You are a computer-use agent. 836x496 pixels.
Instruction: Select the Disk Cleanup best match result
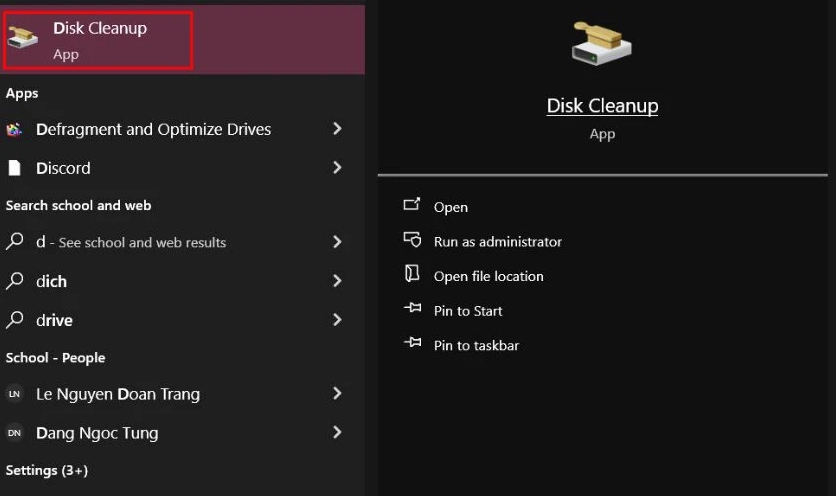pos(182,40)
